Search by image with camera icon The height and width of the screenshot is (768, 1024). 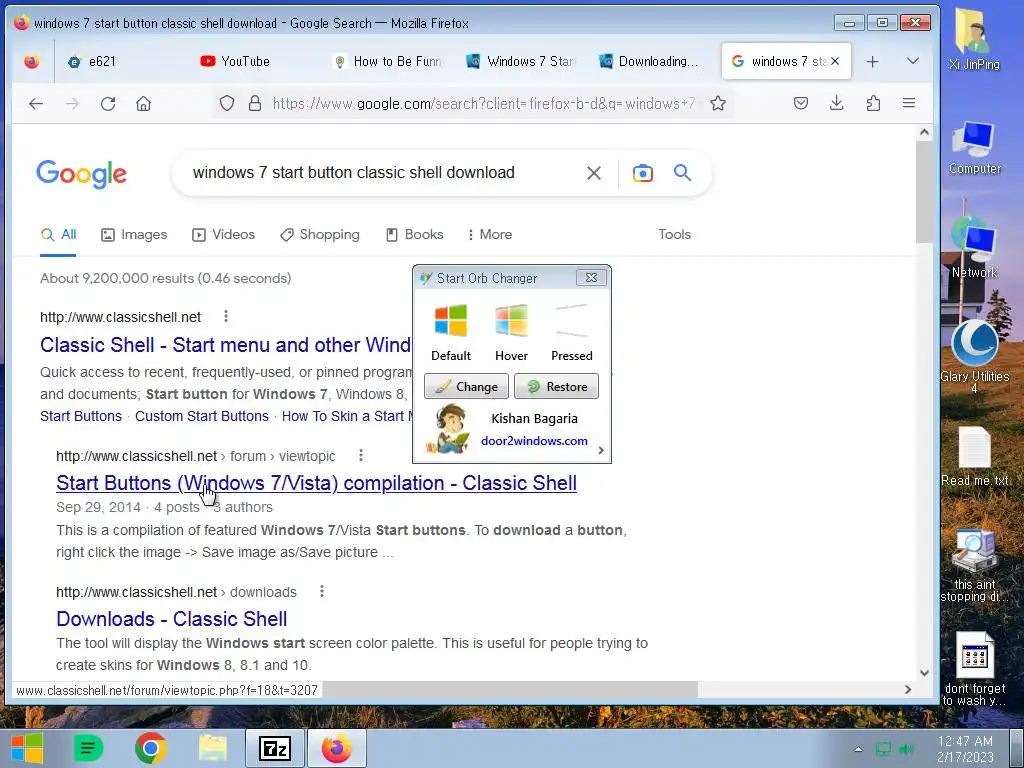pos(643,173)
